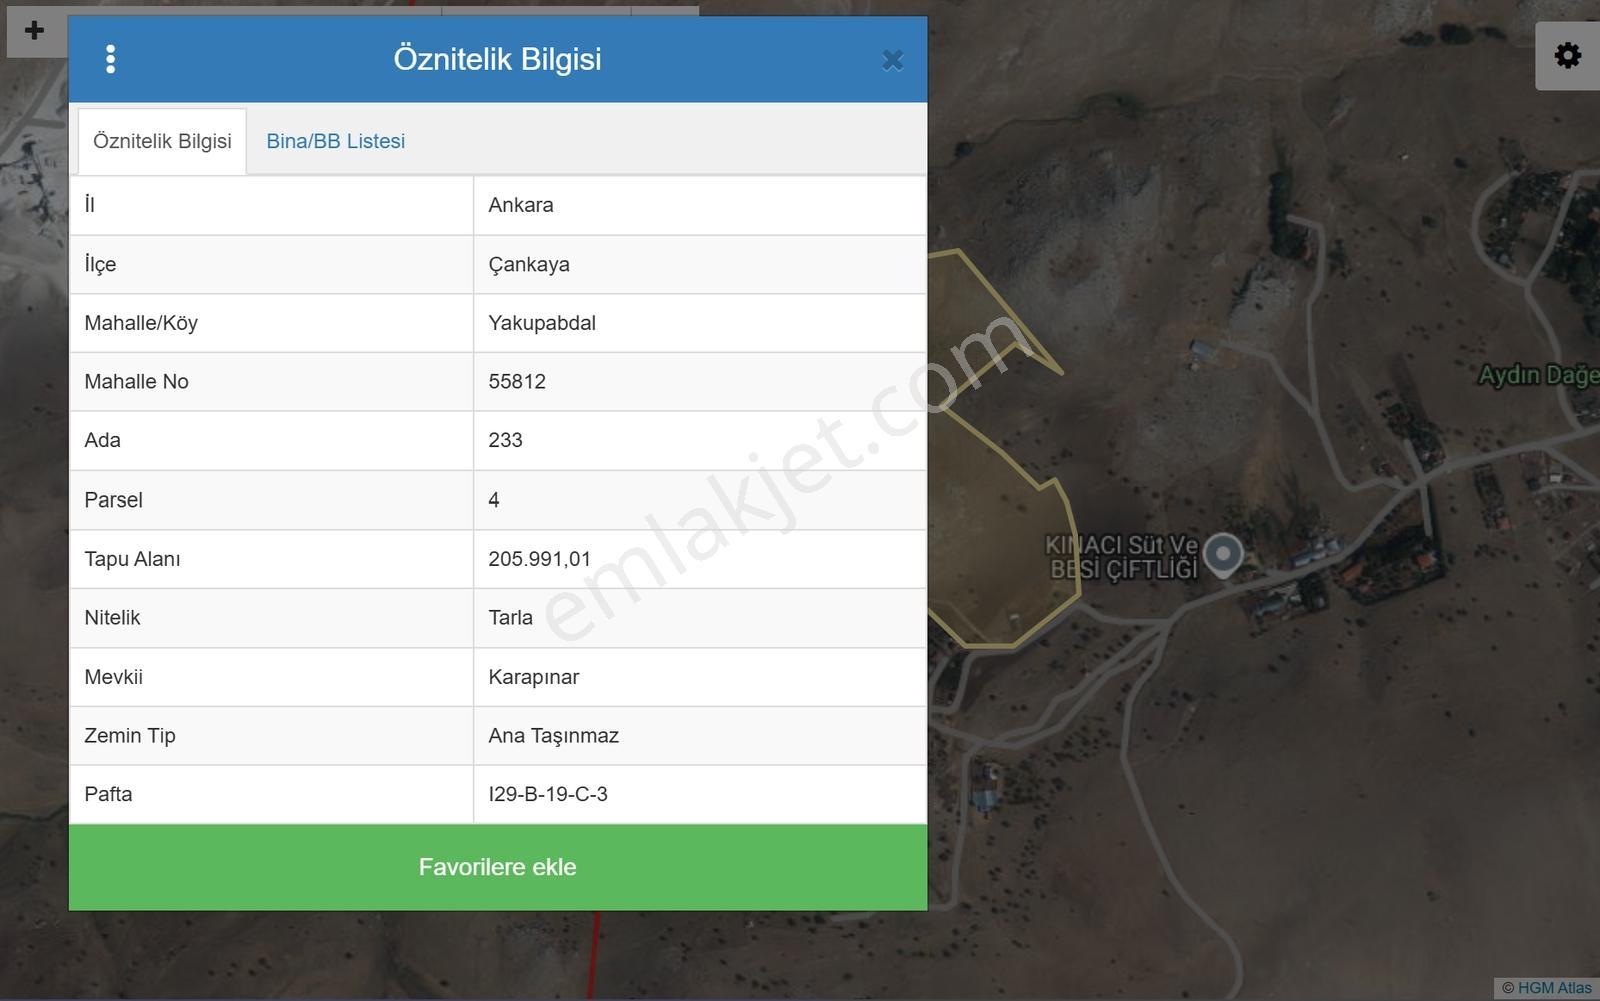Click the Mahalle/Köy row label

pyautogui.click(x=141, y=323)
